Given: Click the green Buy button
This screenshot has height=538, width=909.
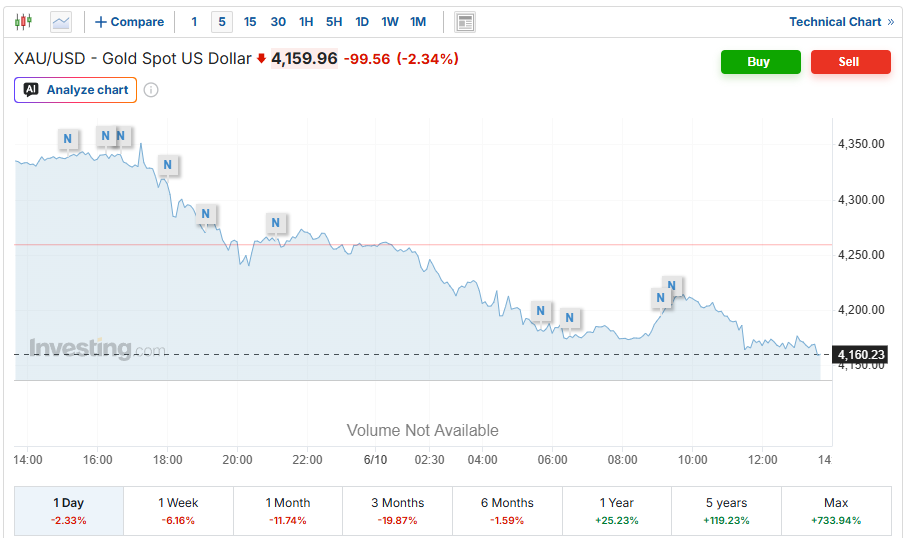Looking at the screenshot, I should (761, 62).
